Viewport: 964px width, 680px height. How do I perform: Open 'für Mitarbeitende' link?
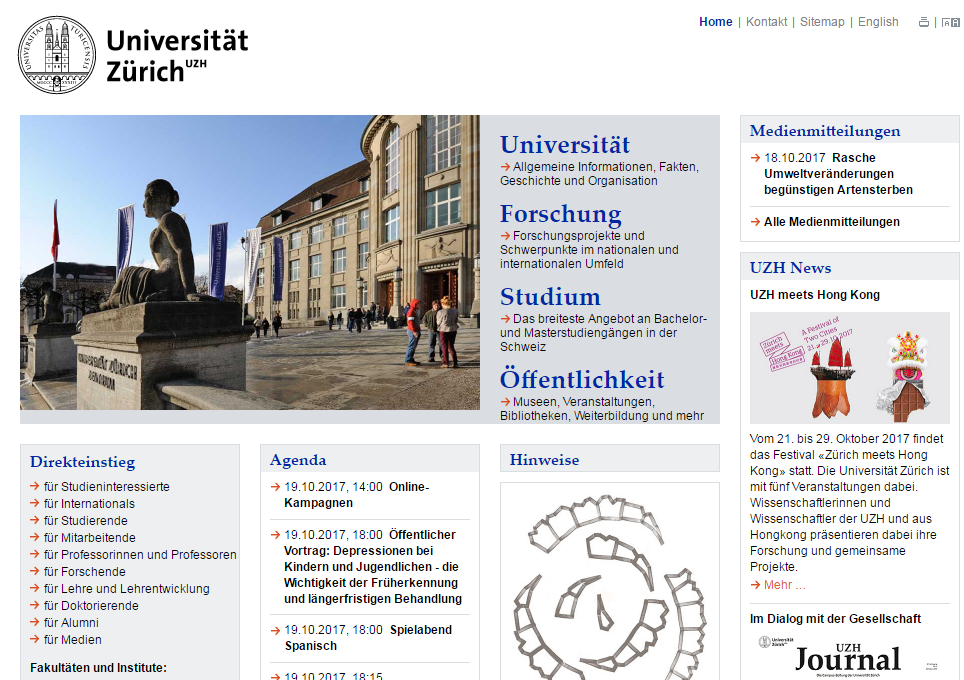[90, 537]
